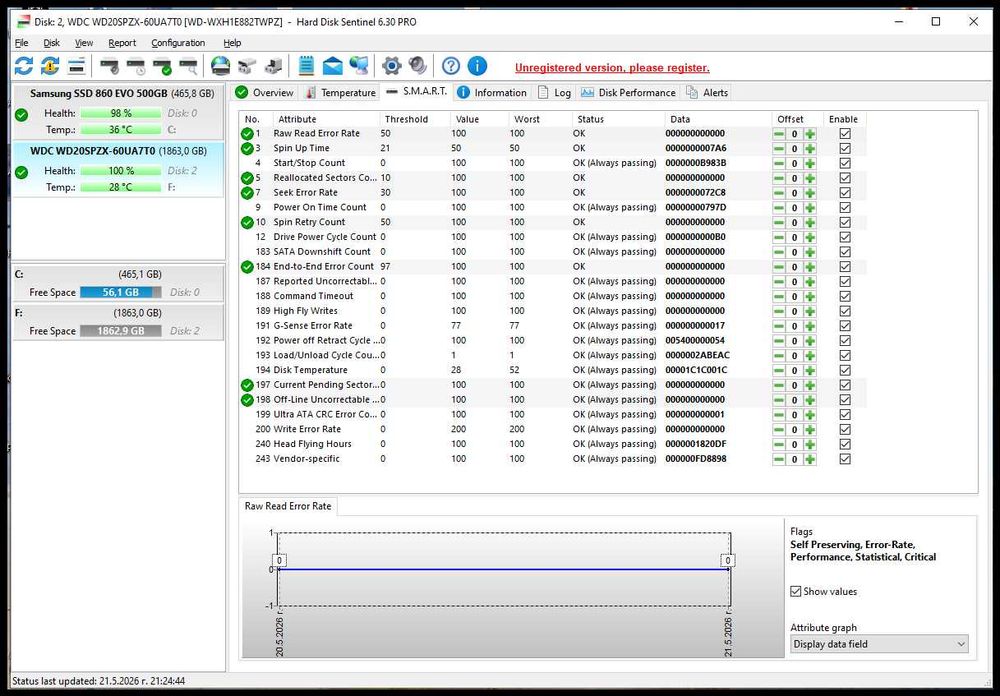
Task: Open the notepad report toolbar icon
Action: 306,66
